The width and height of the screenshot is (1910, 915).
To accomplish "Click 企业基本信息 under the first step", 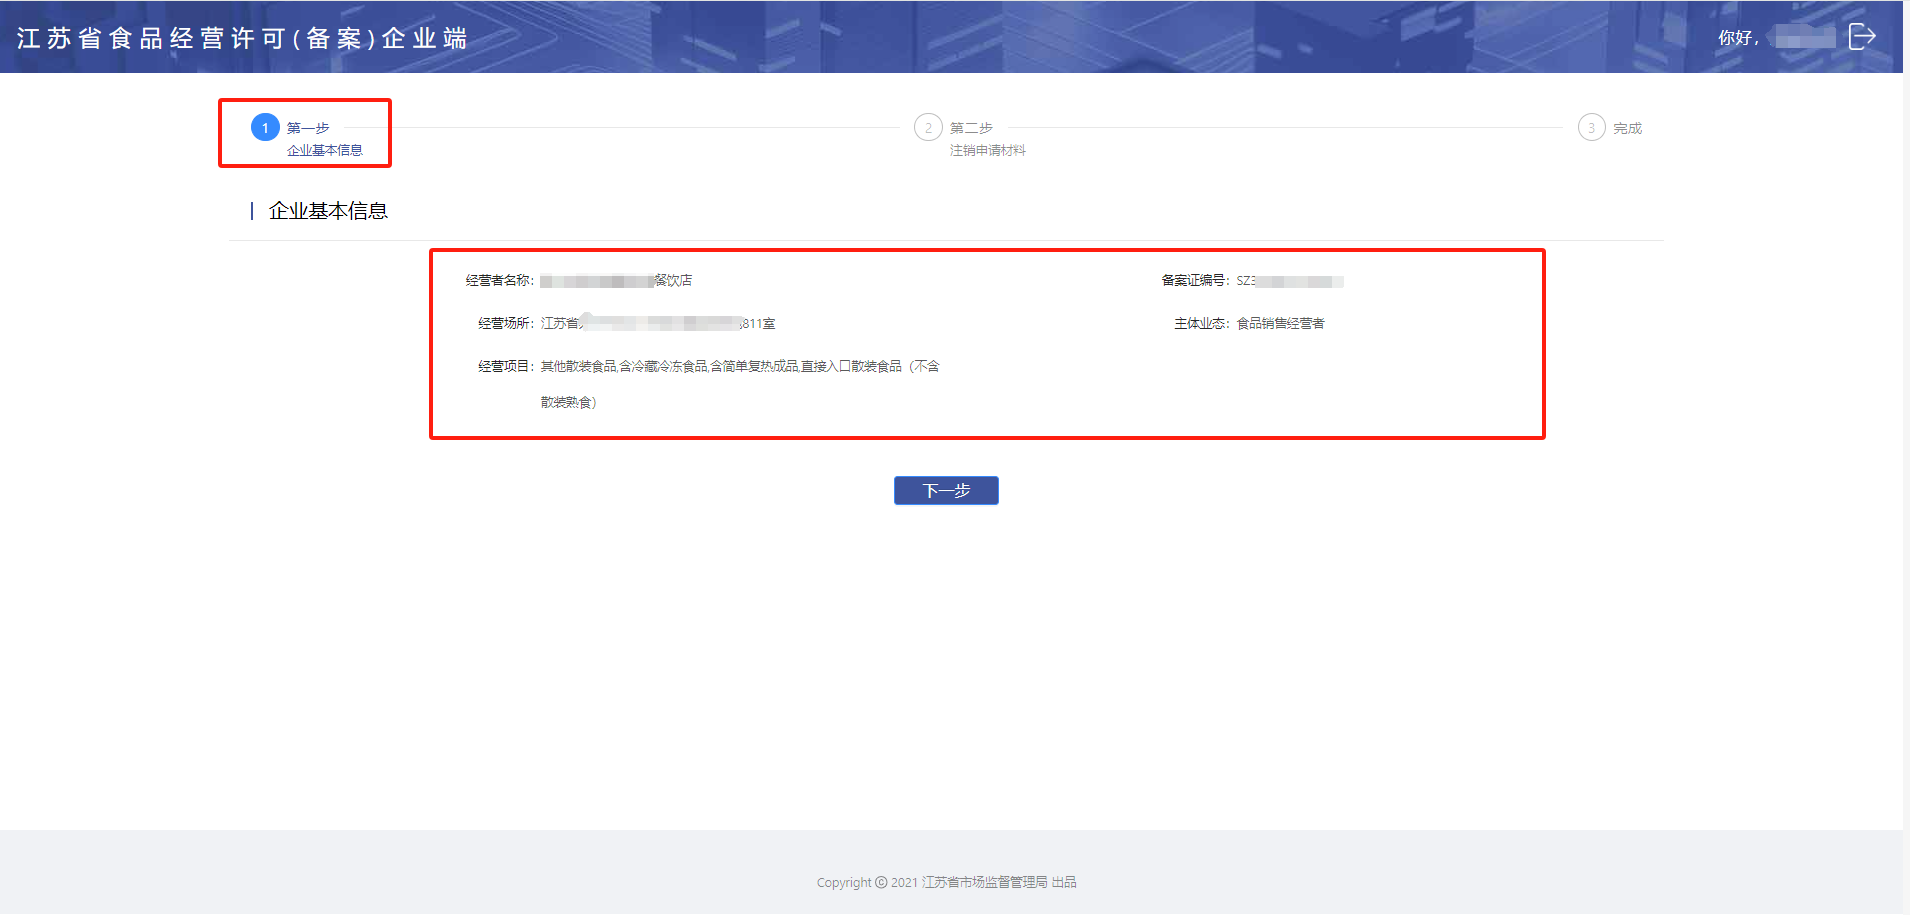I will click(324, 150).
